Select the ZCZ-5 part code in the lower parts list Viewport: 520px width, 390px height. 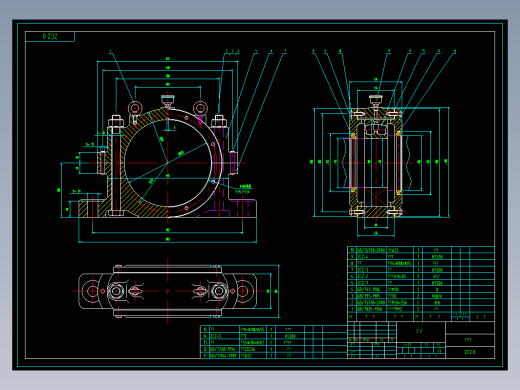216,336
